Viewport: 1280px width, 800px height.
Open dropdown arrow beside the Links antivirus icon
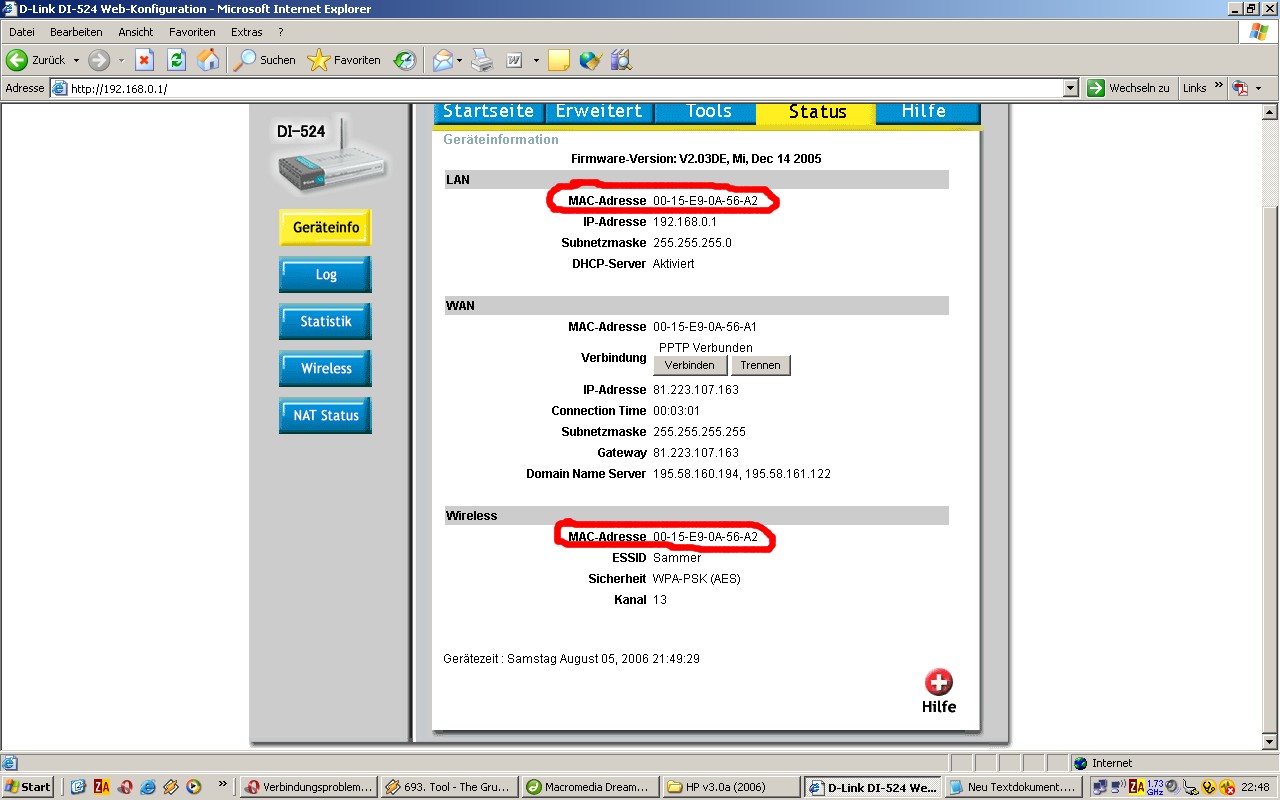click(x=1258, y=88)
